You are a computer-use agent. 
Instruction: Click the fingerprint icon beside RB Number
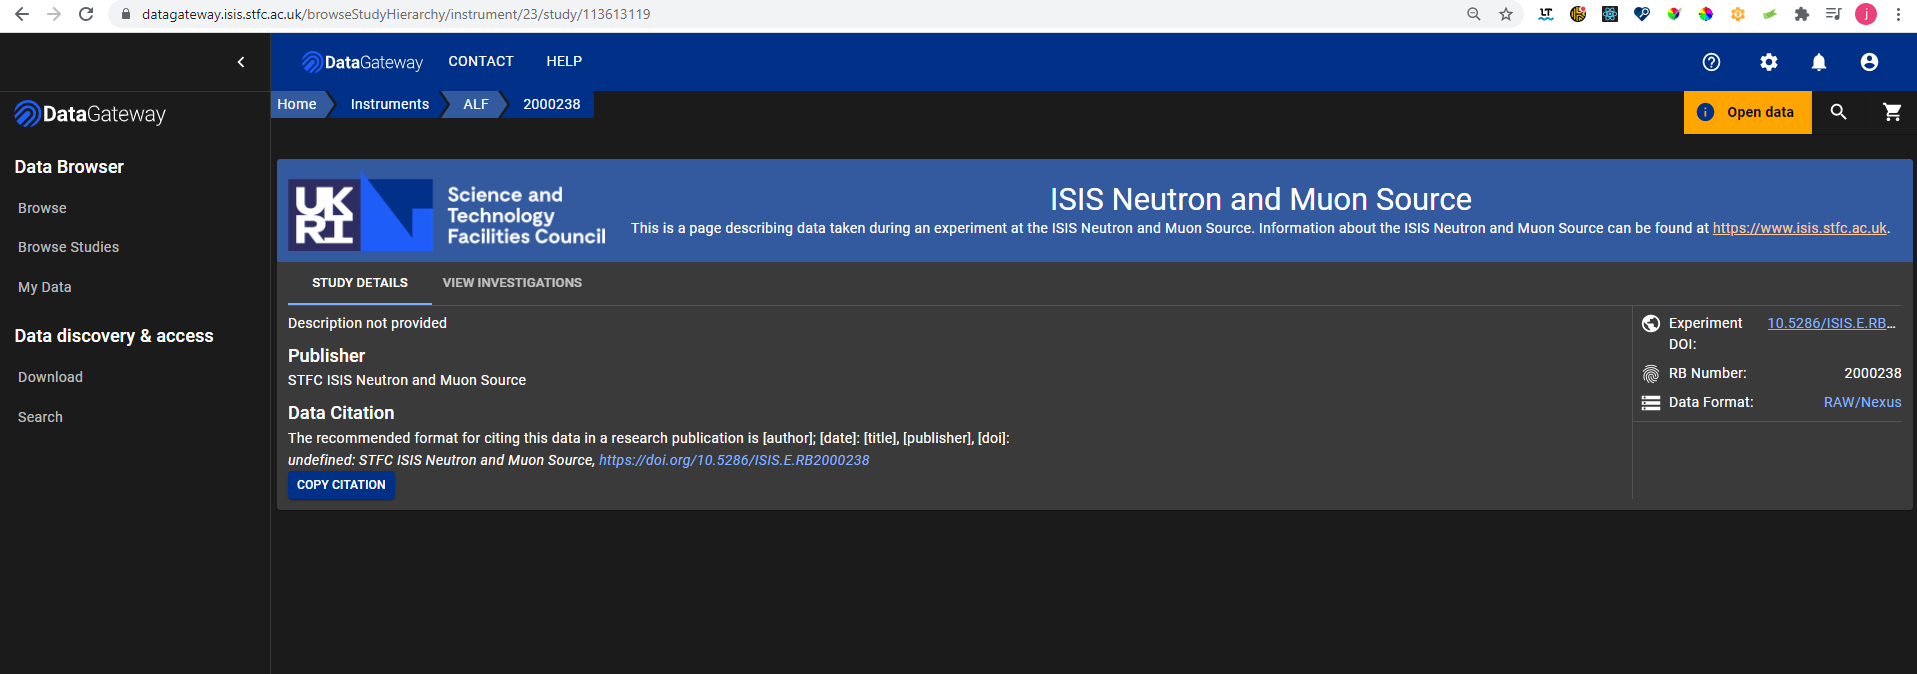1651,373
